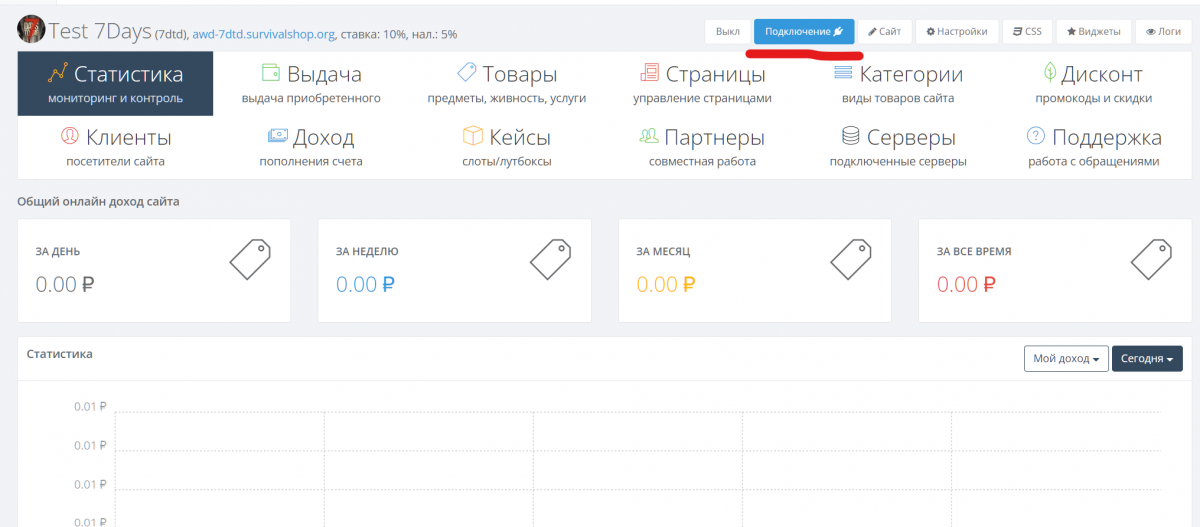Click the Товары tag icon

pos(466,74)
